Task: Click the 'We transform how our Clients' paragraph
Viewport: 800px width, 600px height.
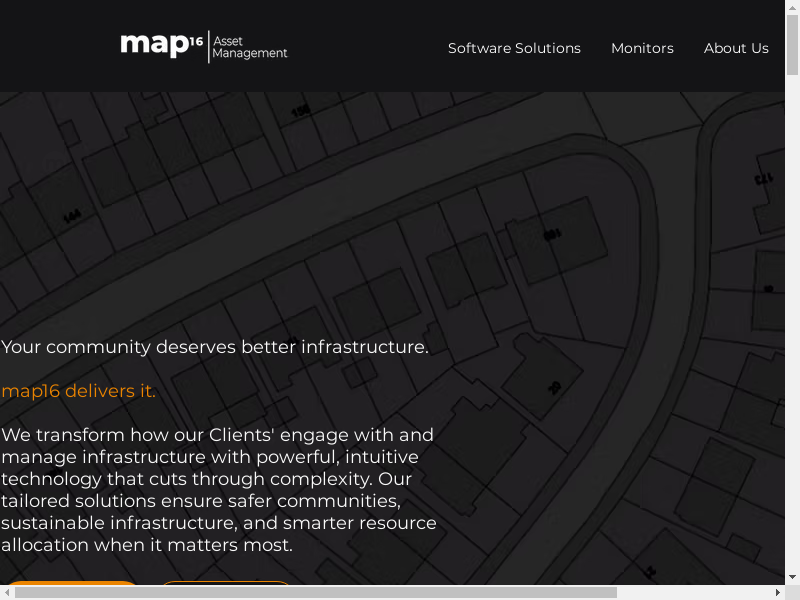Action: click(218, 490)
